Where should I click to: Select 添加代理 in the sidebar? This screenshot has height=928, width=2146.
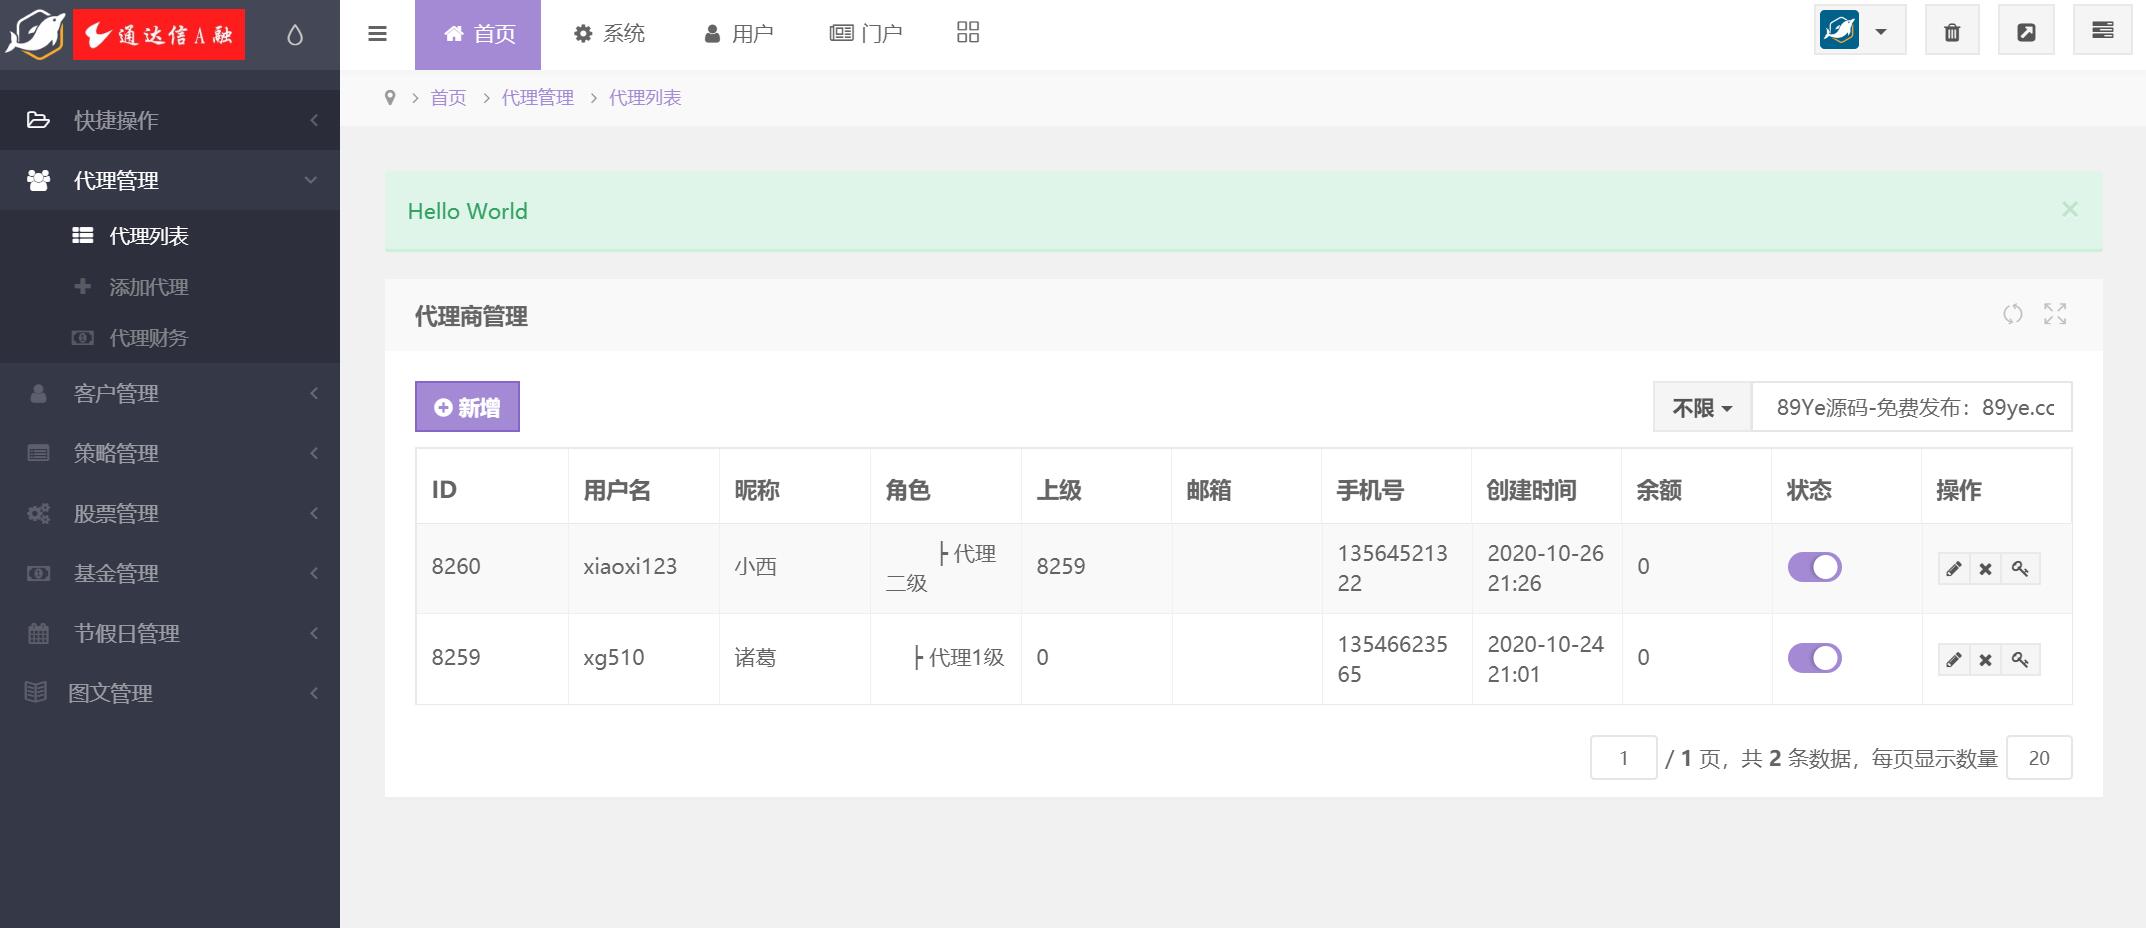[x=149, y=287]
